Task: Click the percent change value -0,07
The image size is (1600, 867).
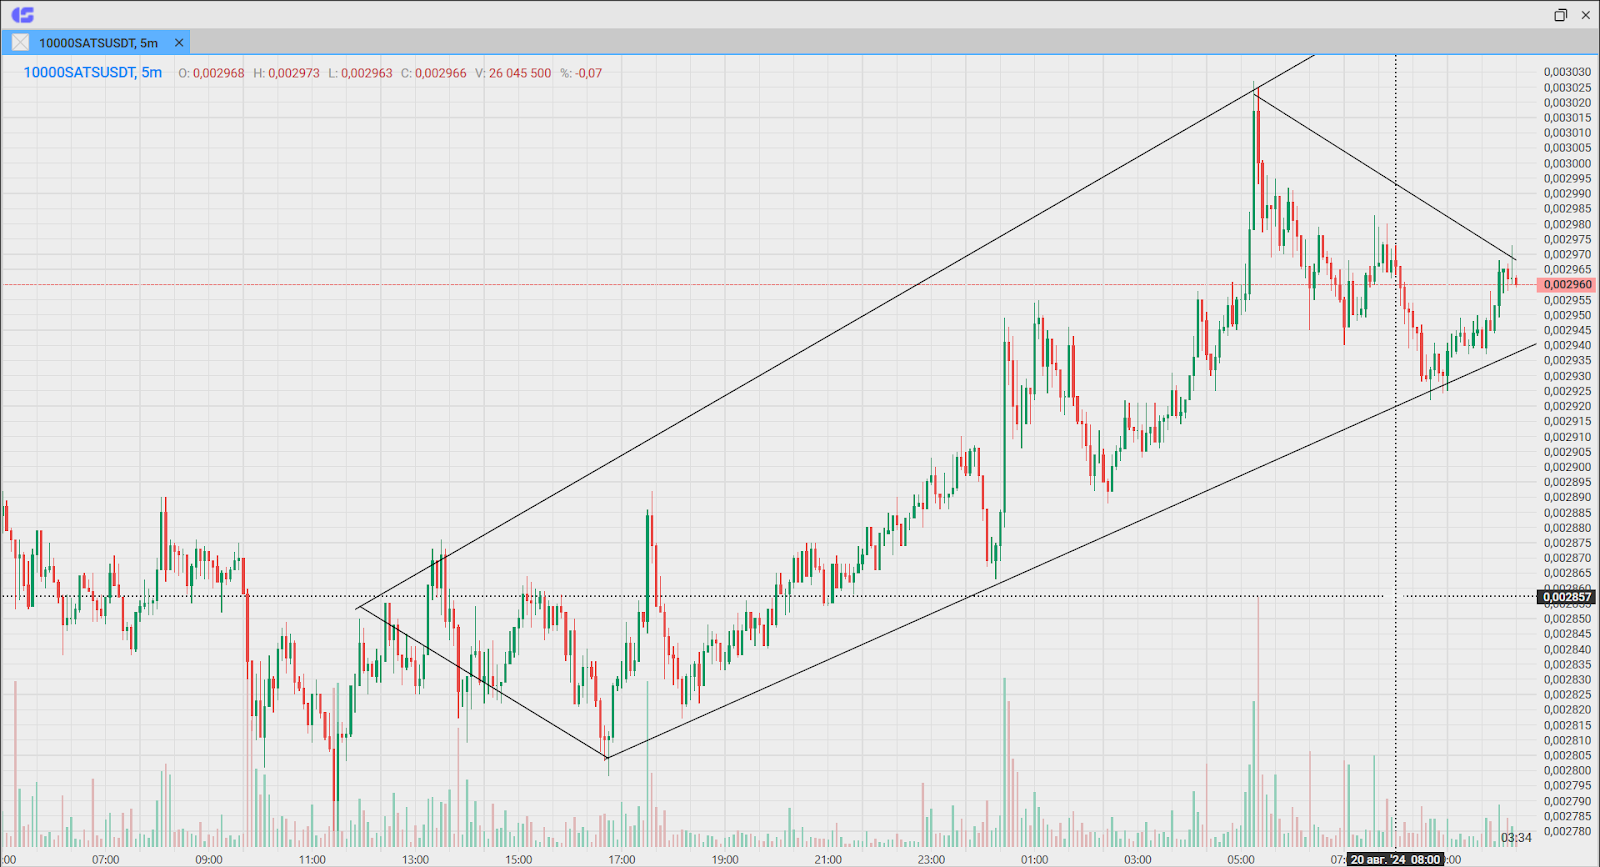Action: (588, 73)
